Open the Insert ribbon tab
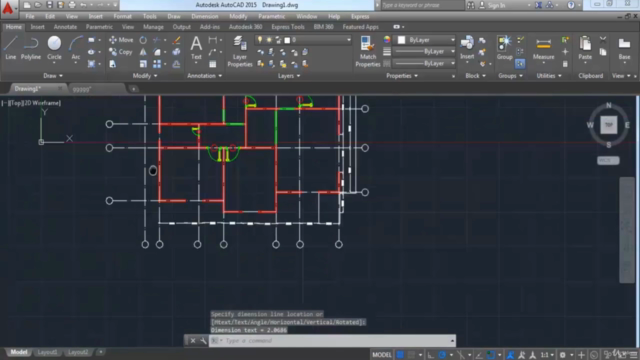The width and height of the screenshot is (640, 360). pos(38,27)
